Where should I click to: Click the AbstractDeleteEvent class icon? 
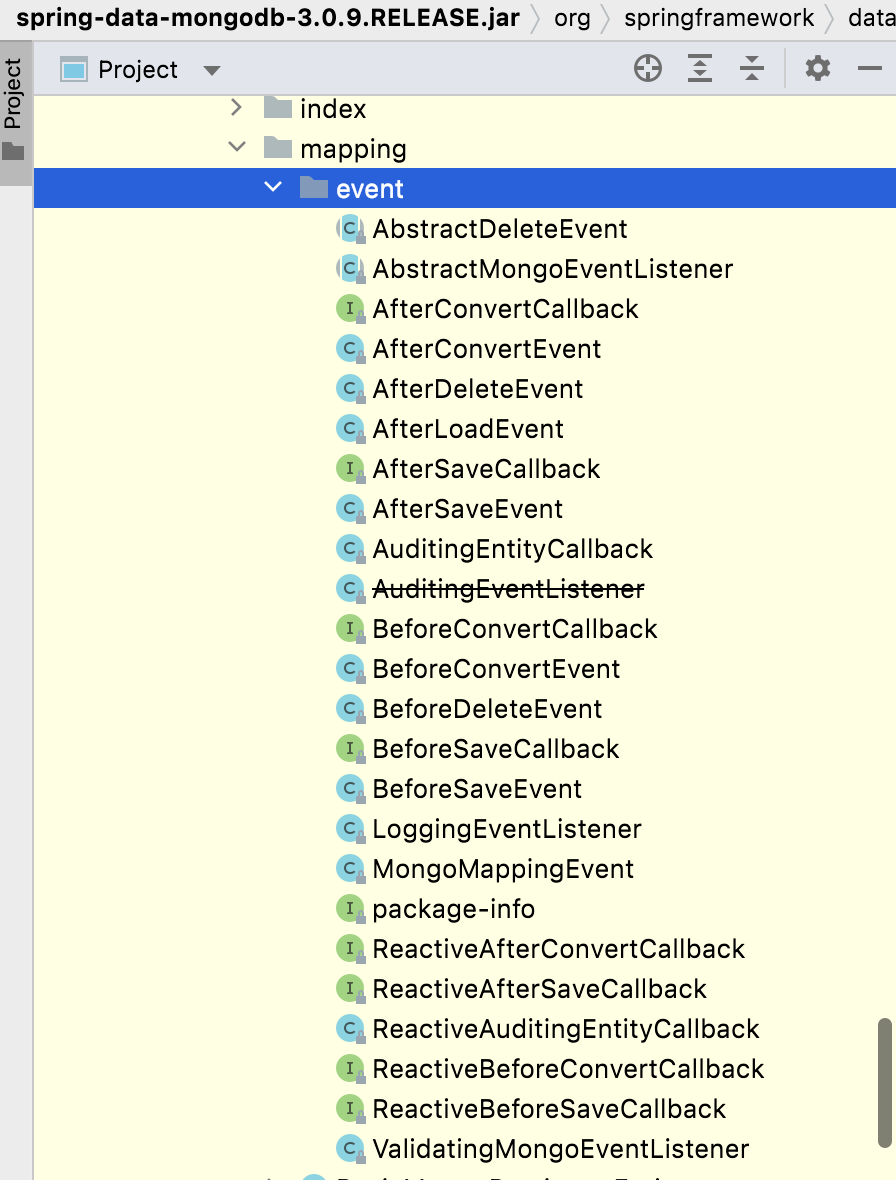[x=350, y=229]
